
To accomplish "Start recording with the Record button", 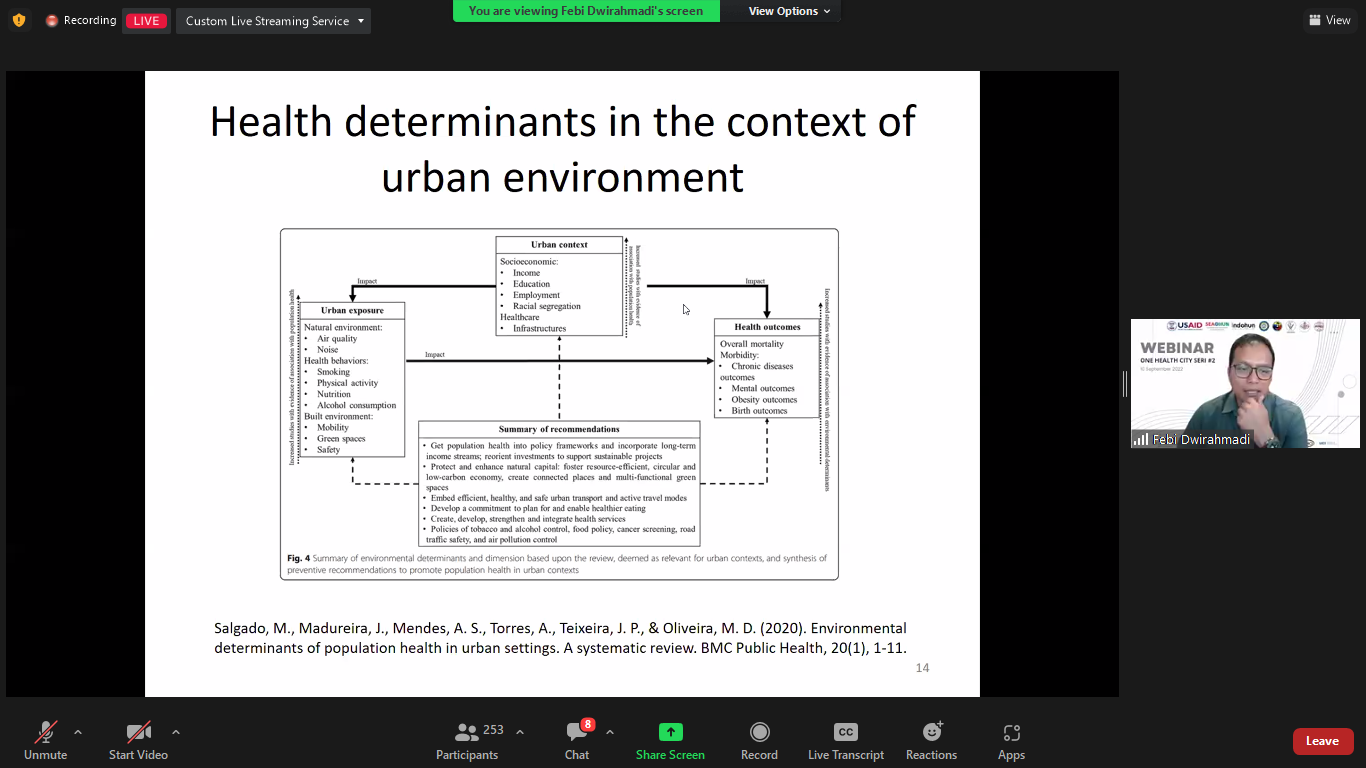I will pyautogui.click(x=759, y=741).
